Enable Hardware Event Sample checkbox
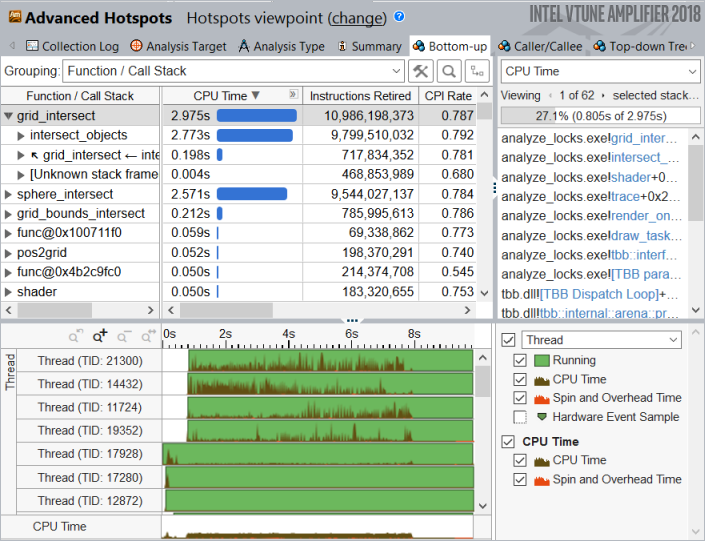Screen dimensions: 705x541 coord(520,417)
